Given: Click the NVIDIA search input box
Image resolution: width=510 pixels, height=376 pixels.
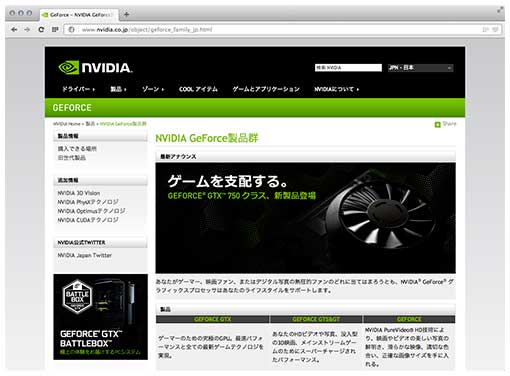Looking at the screenshot, I should pyautogui.click(x=348, y=68).
